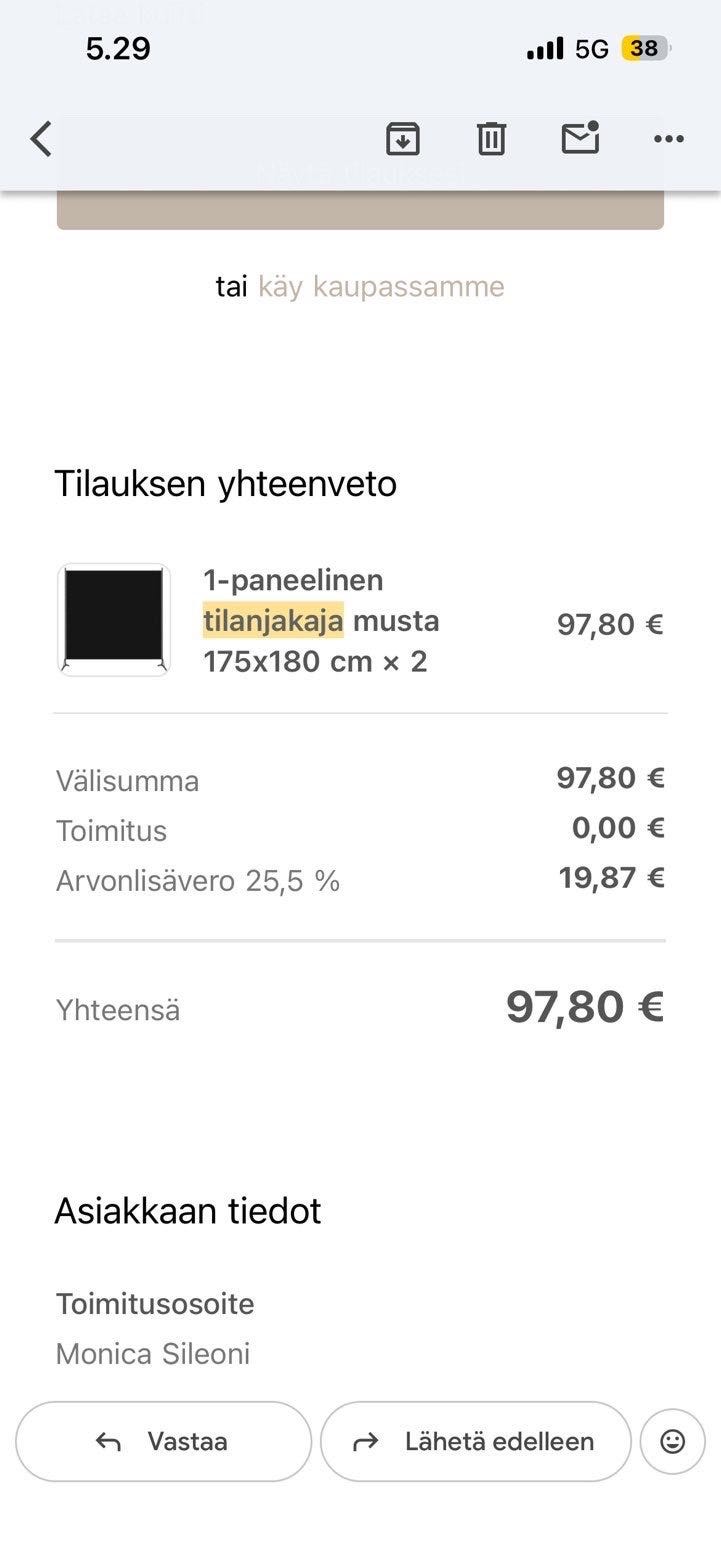
Task: Open the three-dot more options menu
Action: 668,139
